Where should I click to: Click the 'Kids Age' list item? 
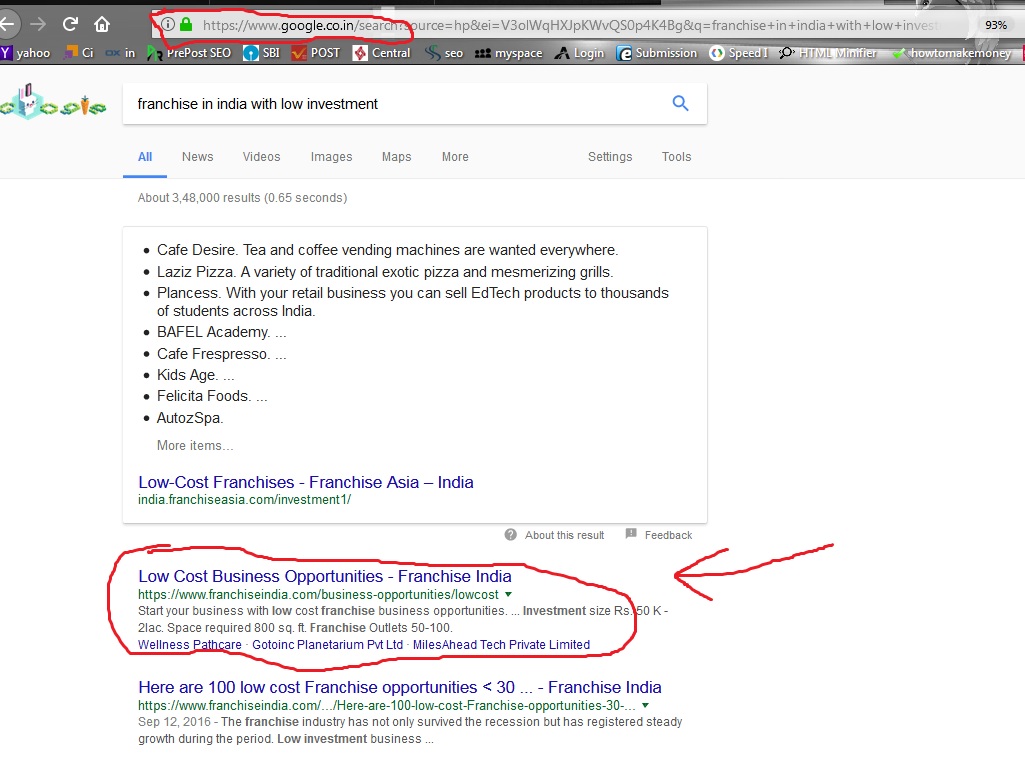(195, 375)
